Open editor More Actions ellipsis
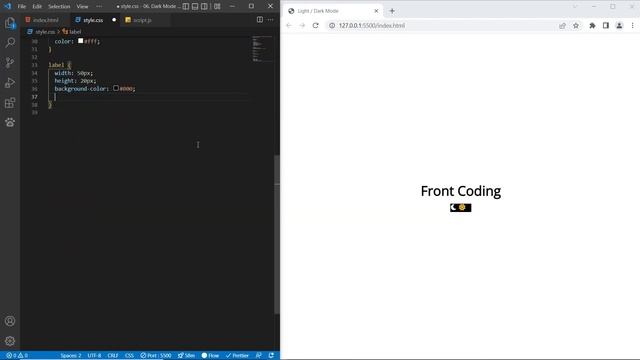Viewport: 640px width, 360px height. pos(271,20)
